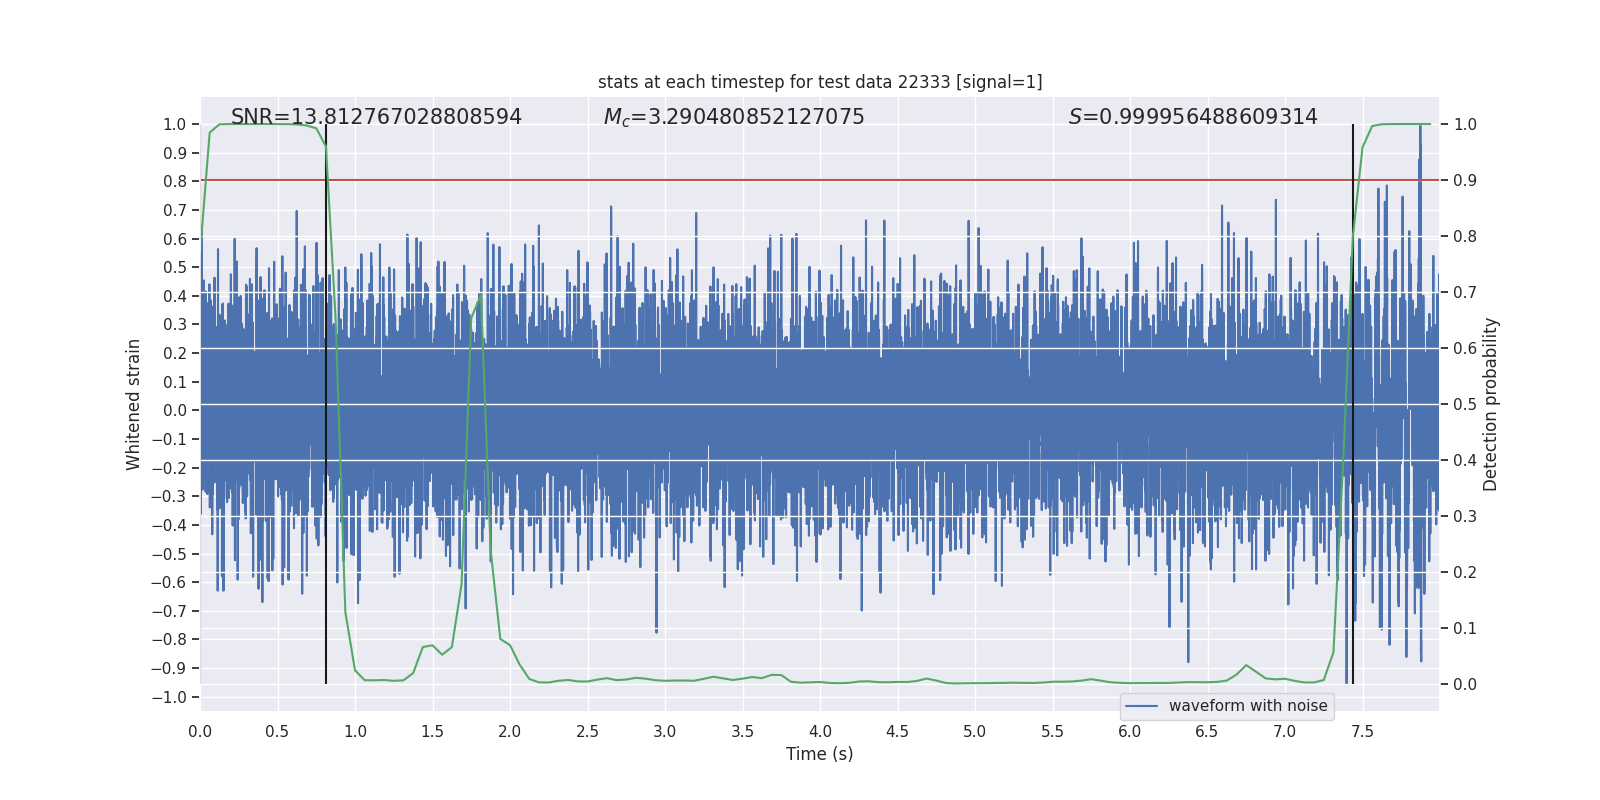
Task: Click the 'waveform with noise' legend label
Action: [x=1248, y=706]
